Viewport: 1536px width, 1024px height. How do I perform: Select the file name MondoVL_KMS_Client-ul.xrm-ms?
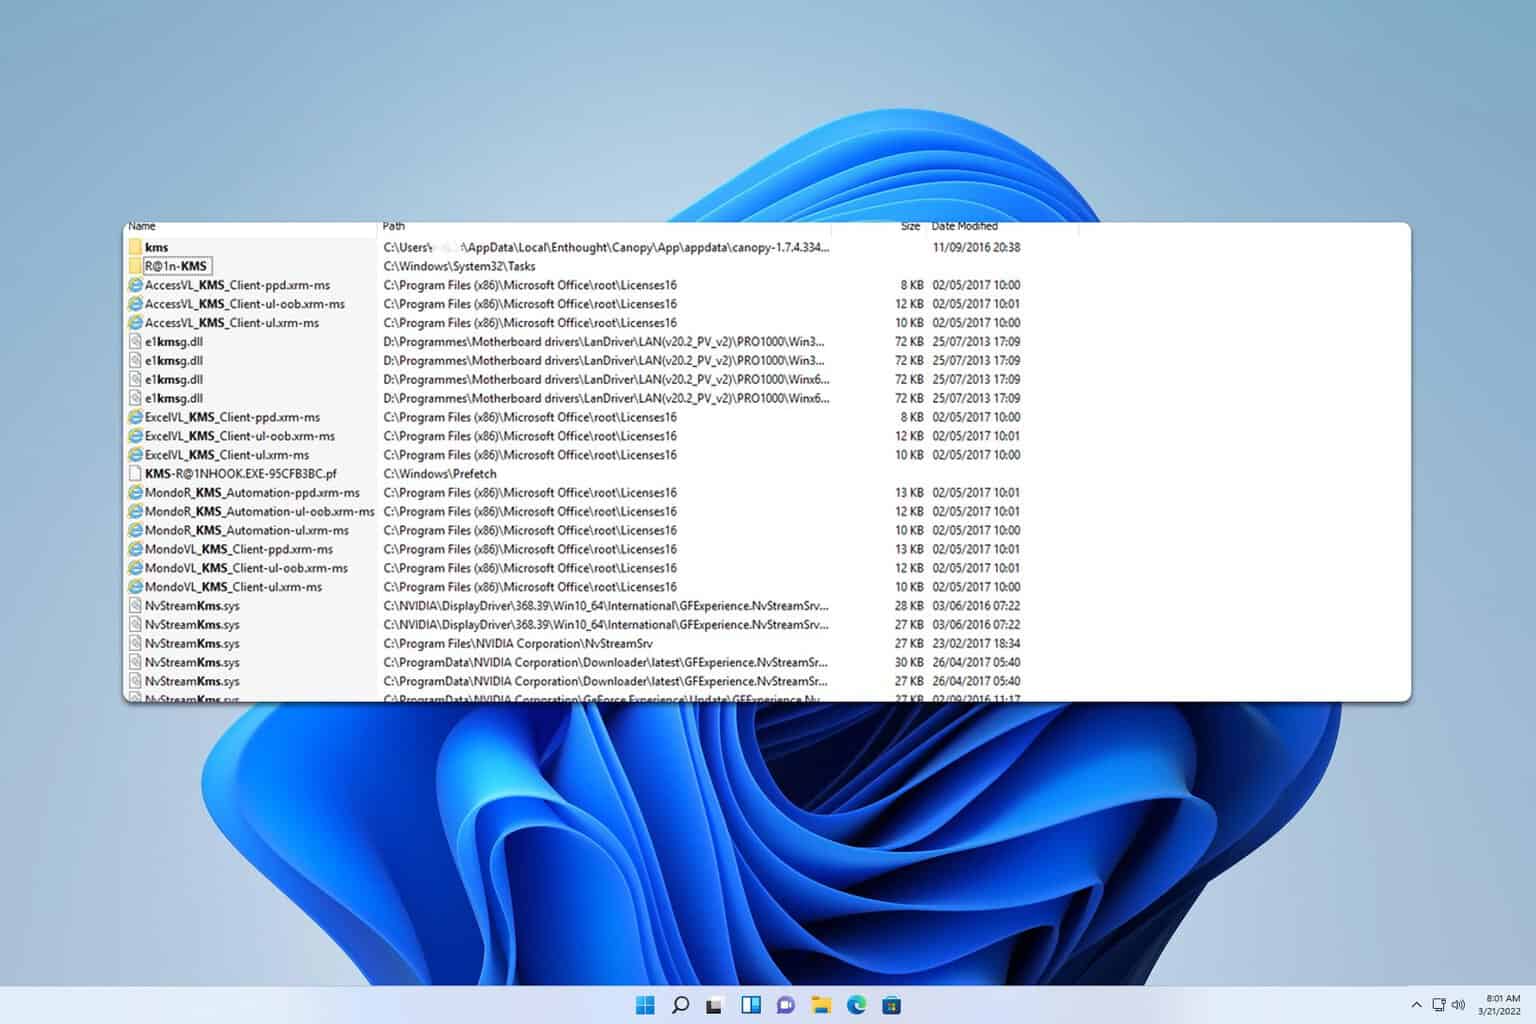[234, 587]
